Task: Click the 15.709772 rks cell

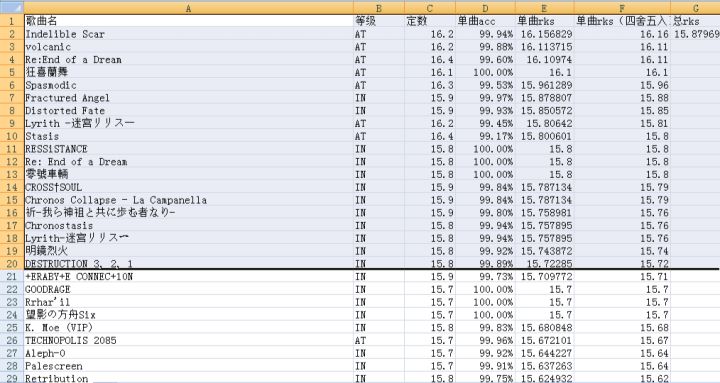Action: [x=545, y=276]
